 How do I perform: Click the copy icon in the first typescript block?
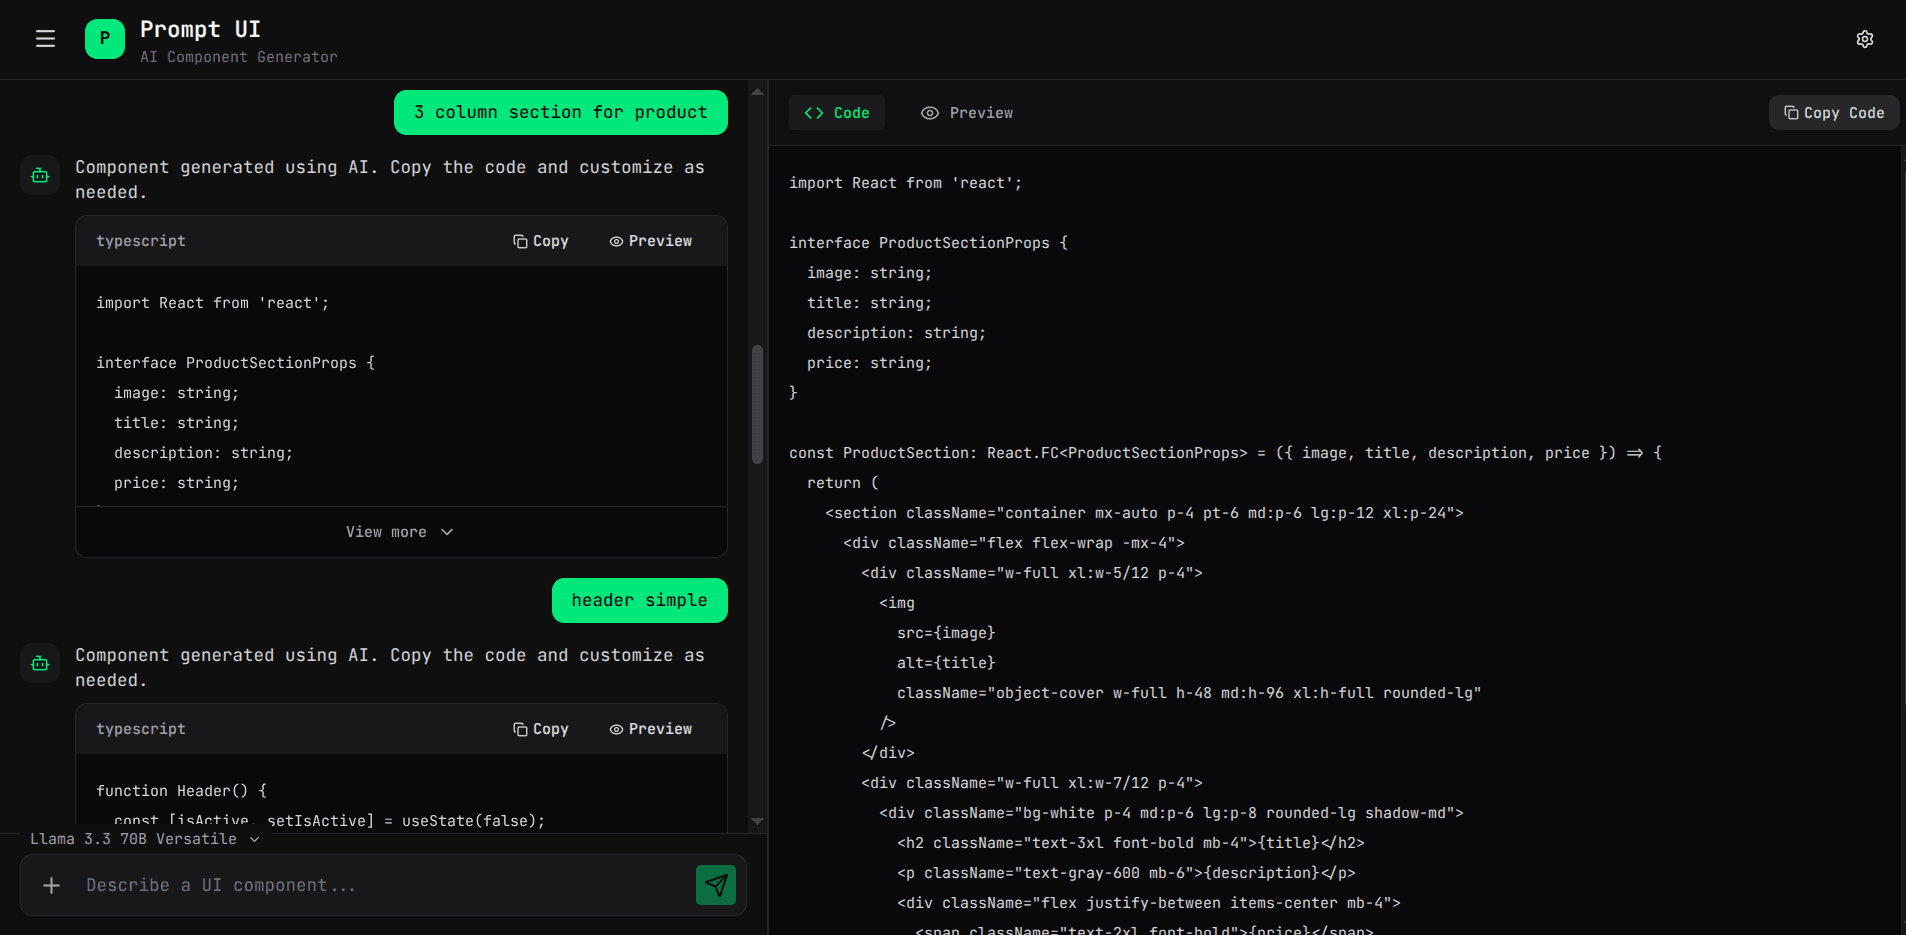click(x=519, y=241)
